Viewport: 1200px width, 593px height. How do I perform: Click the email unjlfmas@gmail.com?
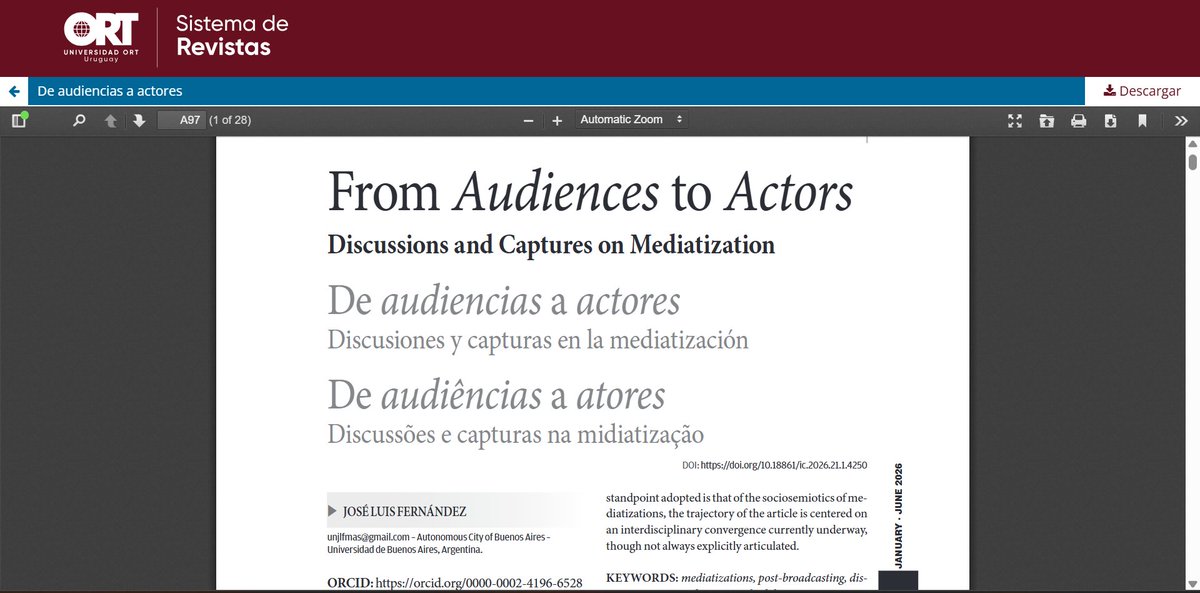[370, 537]
